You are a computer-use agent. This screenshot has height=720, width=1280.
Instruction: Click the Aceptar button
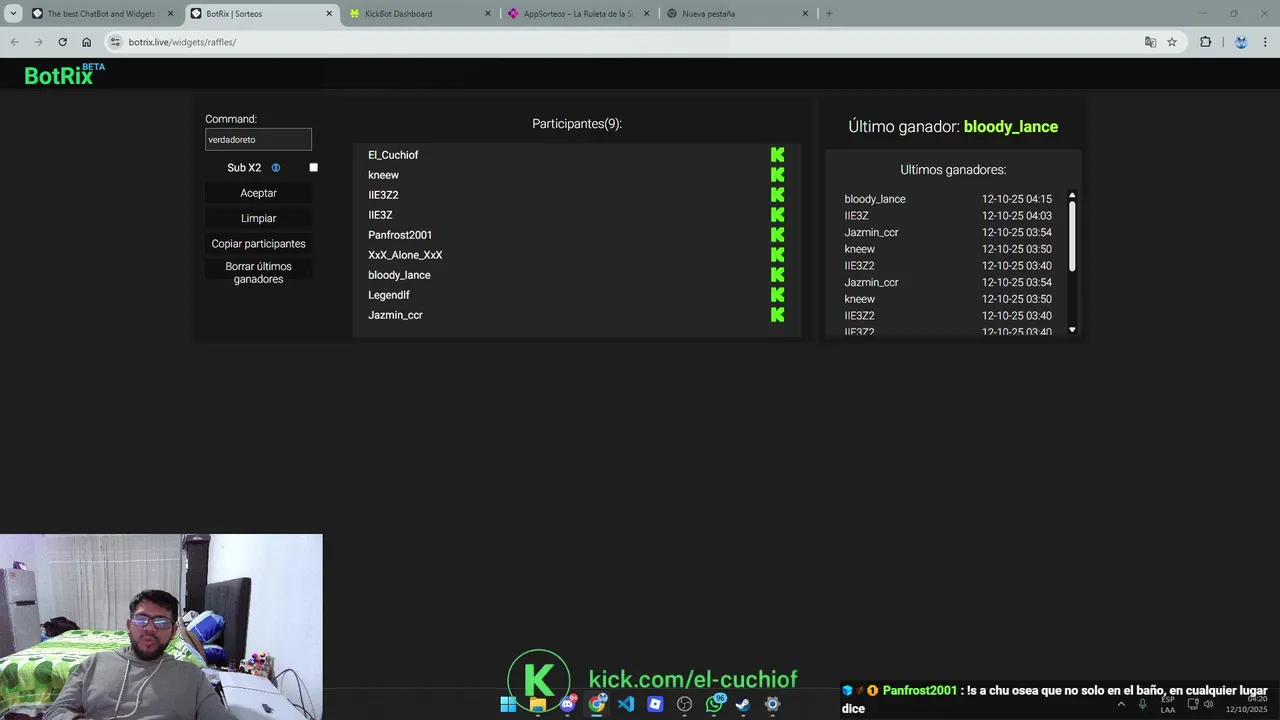(x=258, y=193)
